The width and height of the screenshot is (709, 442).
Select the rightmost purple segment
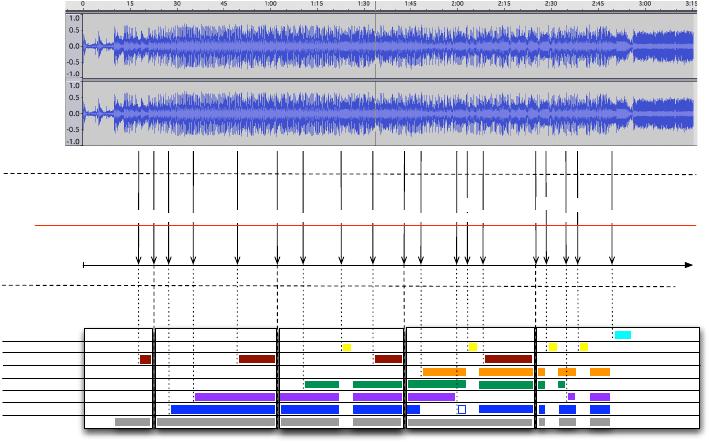click(599, 397)
